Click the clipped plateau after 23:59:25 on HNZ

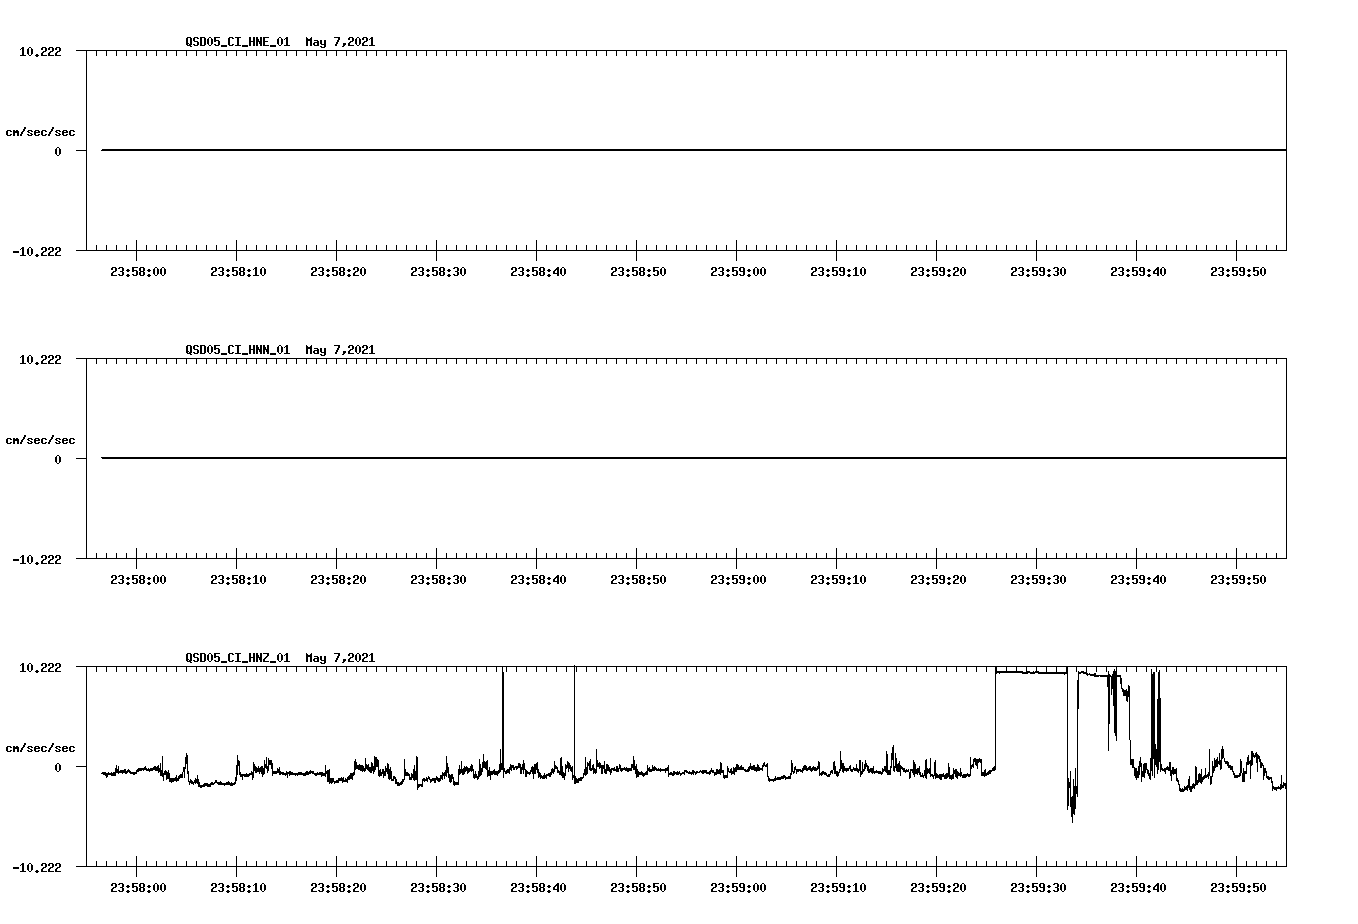1030,671
